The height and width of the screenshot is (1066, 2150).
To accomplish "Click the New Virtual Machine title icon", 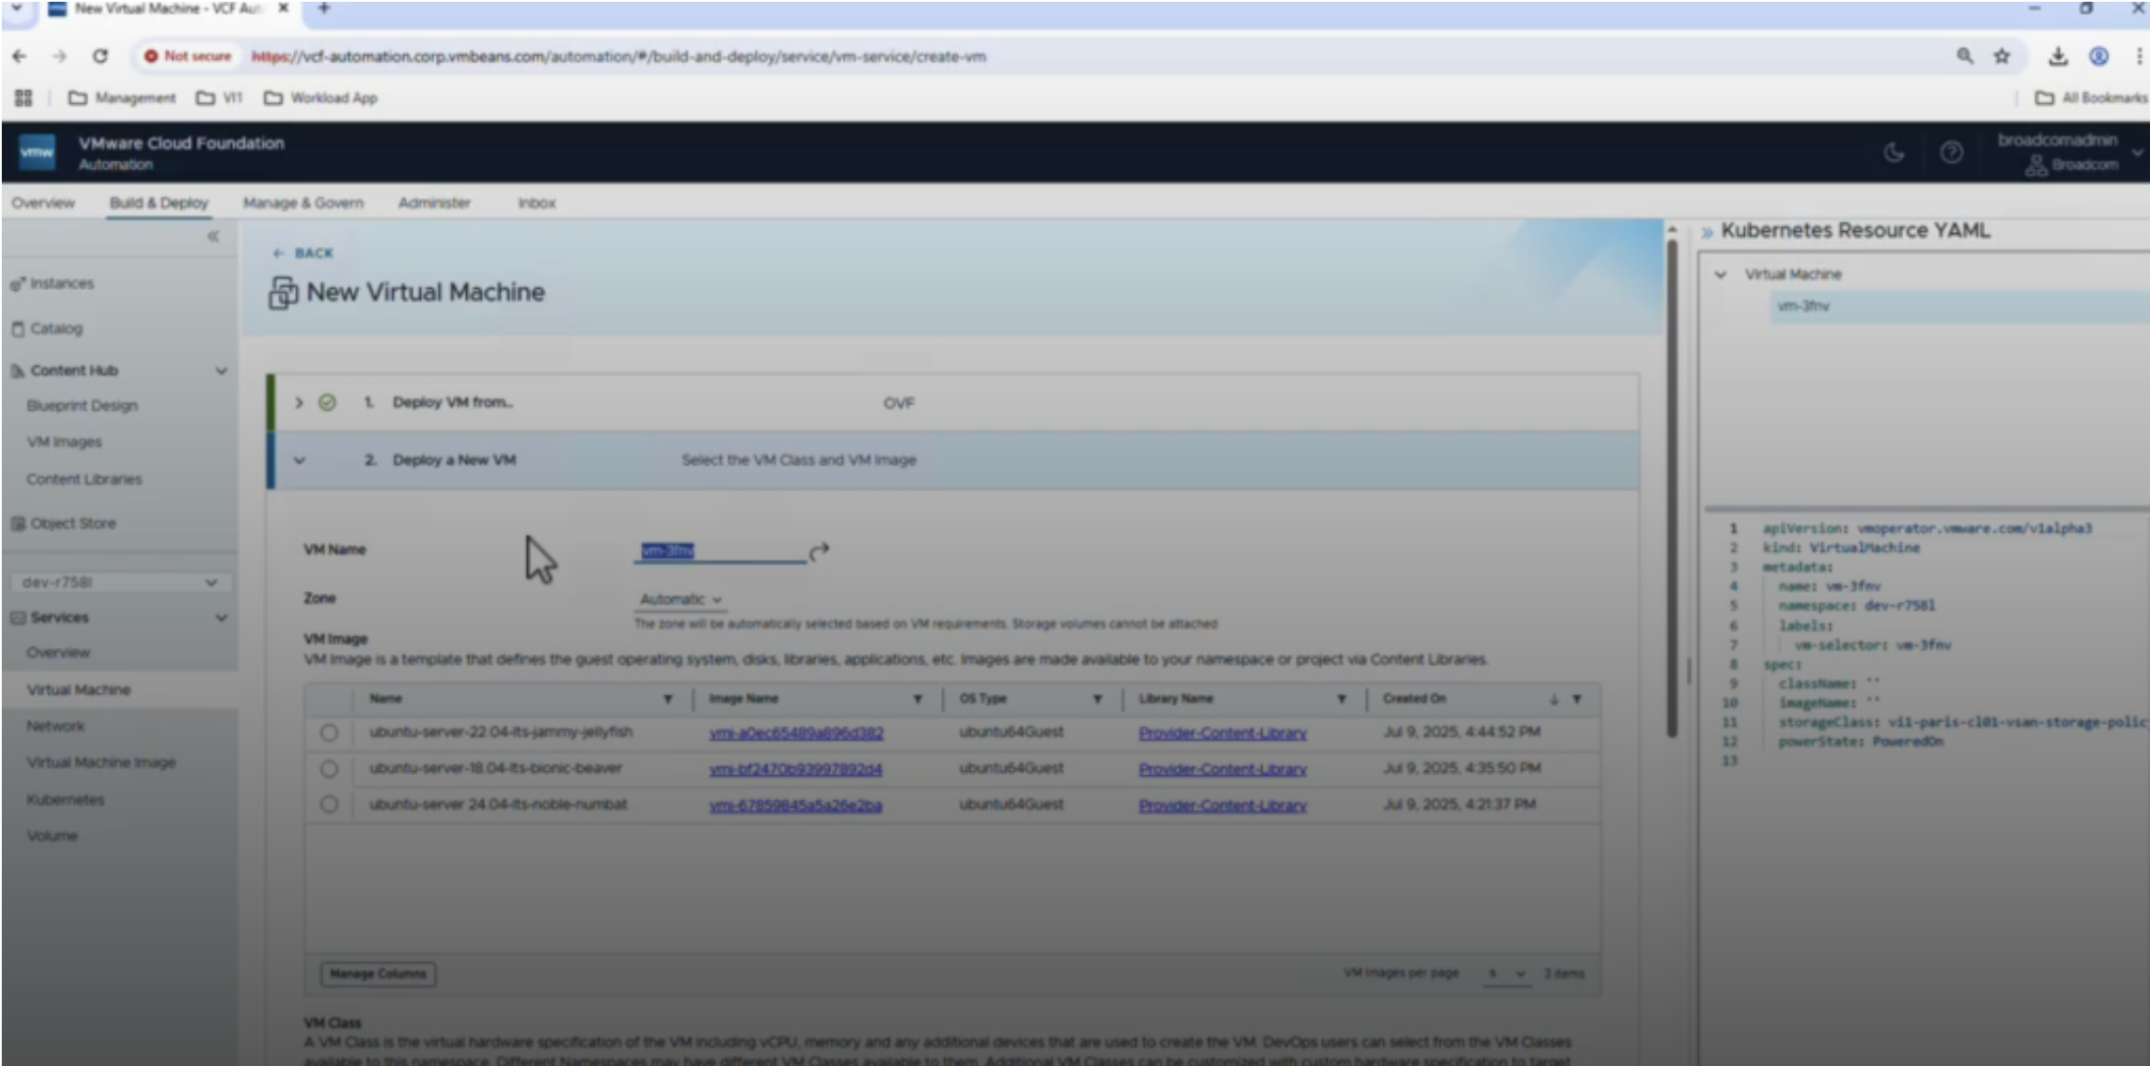I will coord(283,293).
